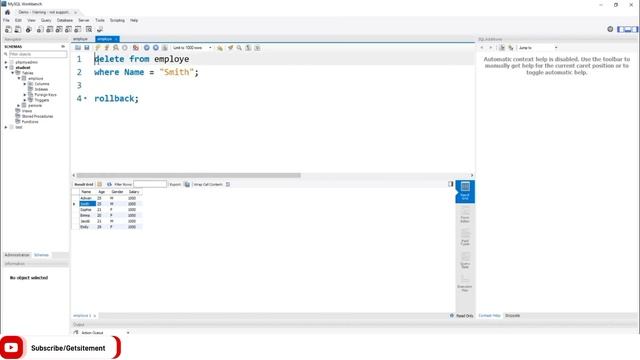640x360 pixels.
Task: Toggle Wrap Cell Content in results
Action: (228, 184)
